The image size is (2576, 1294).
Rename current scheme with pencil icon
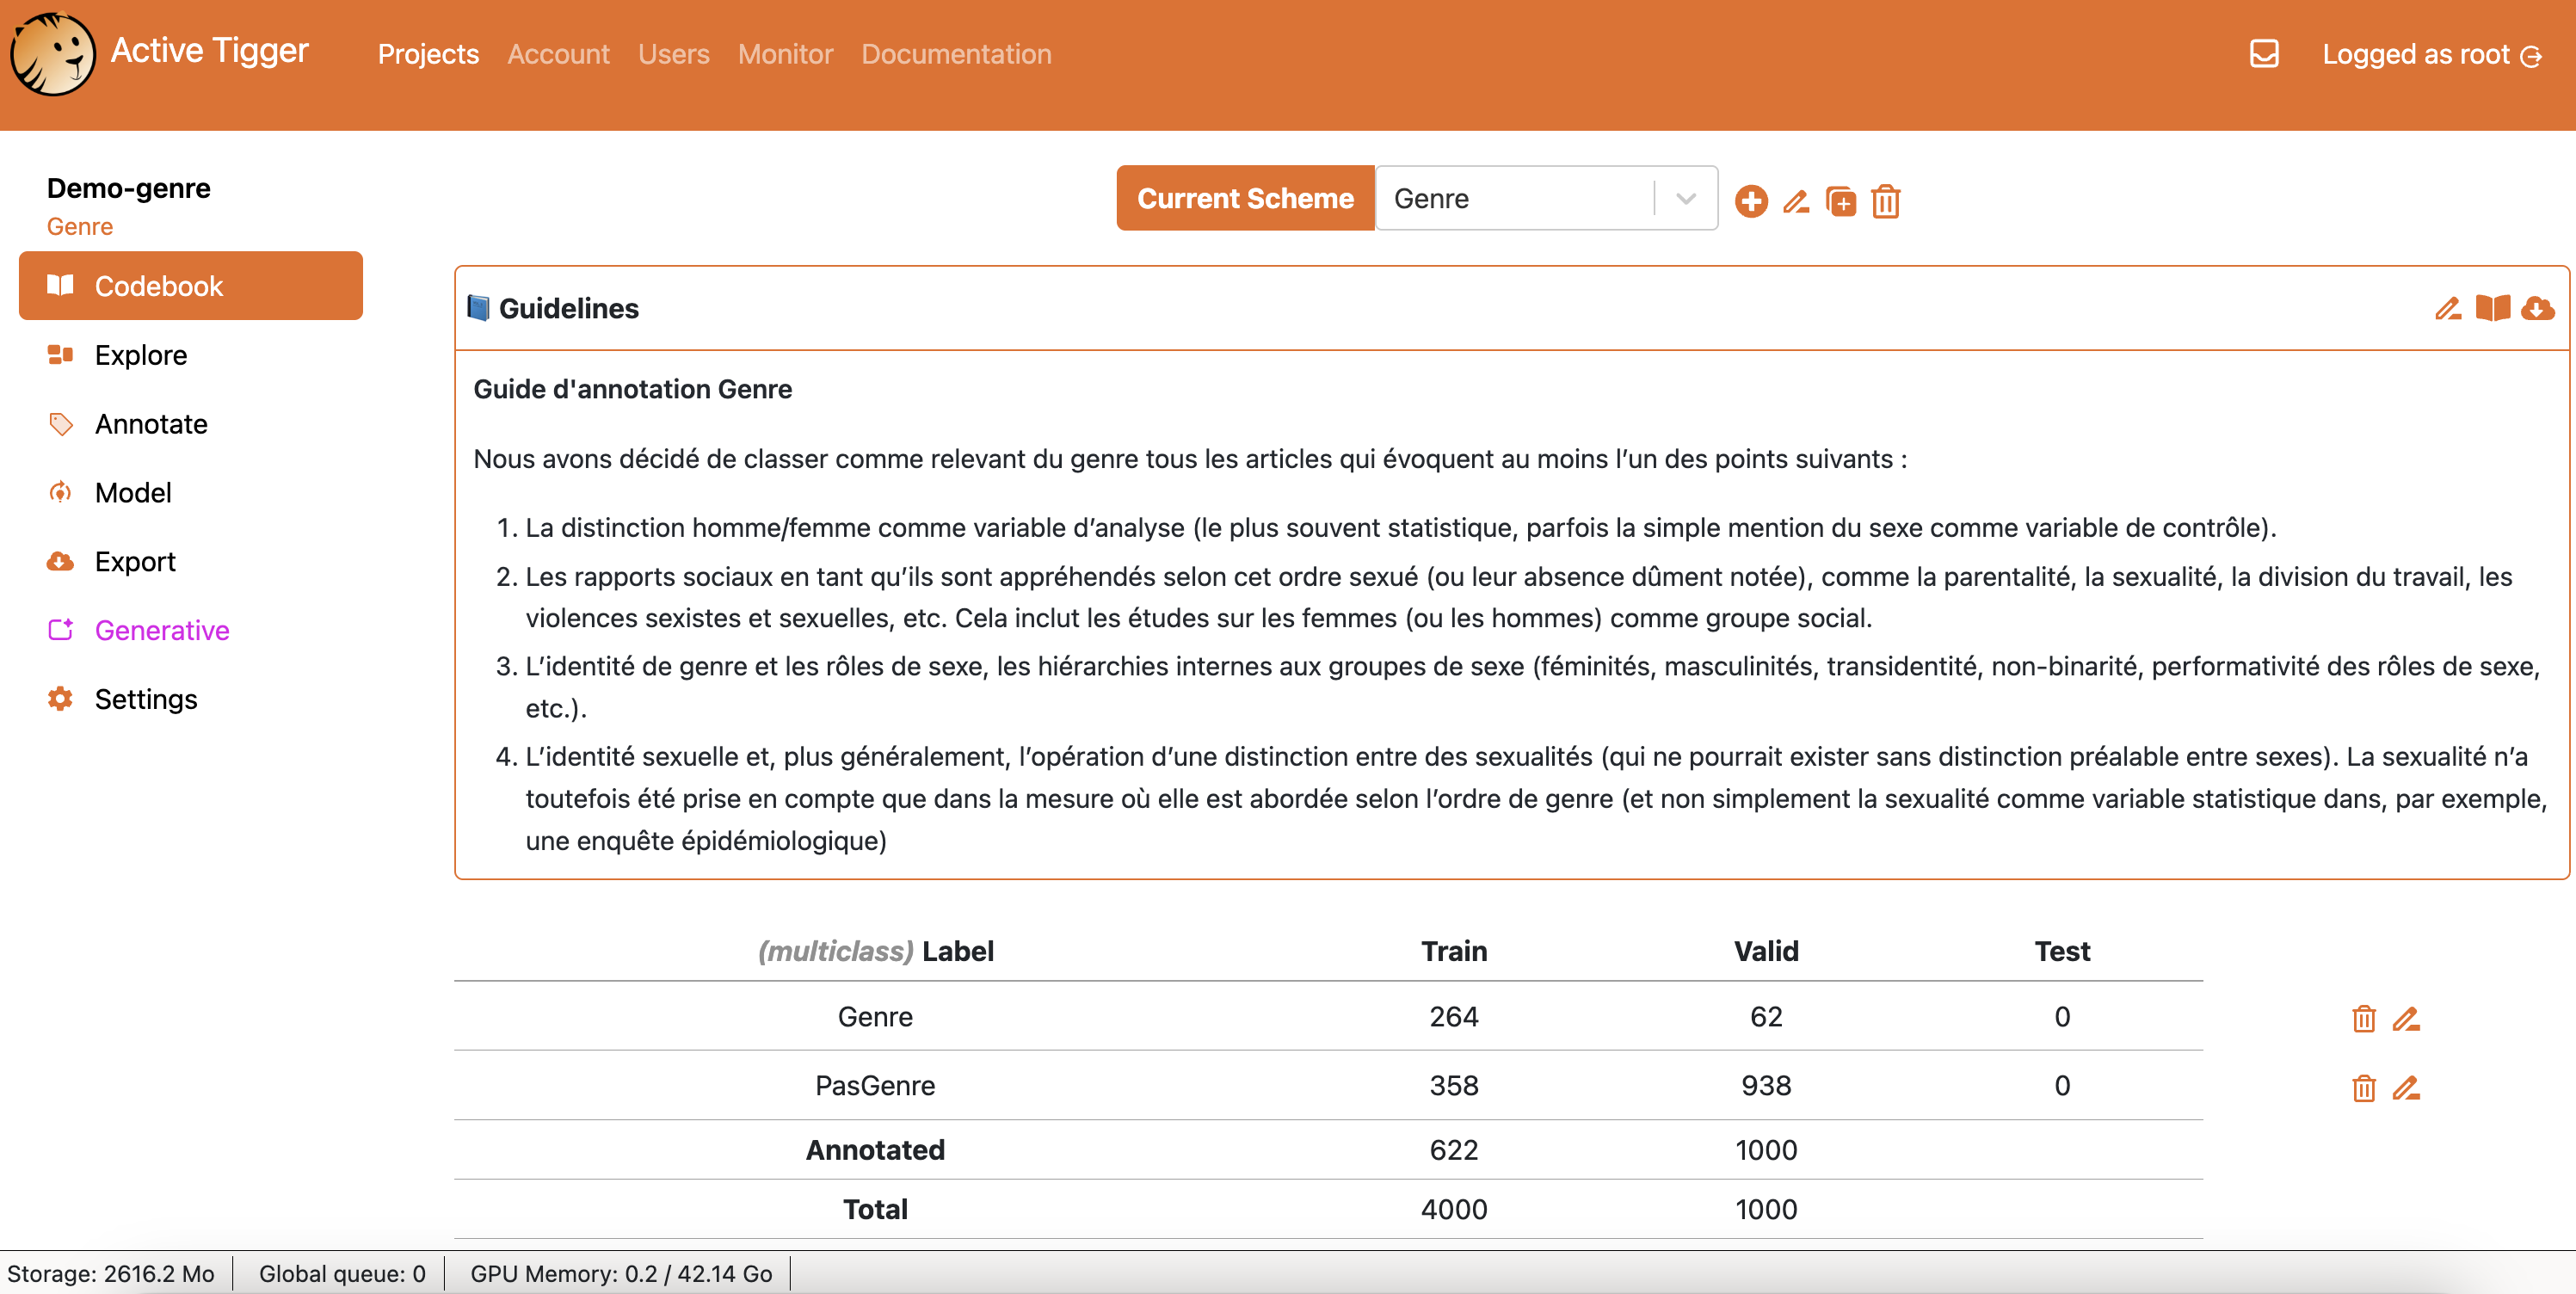tap(1796, 201)
